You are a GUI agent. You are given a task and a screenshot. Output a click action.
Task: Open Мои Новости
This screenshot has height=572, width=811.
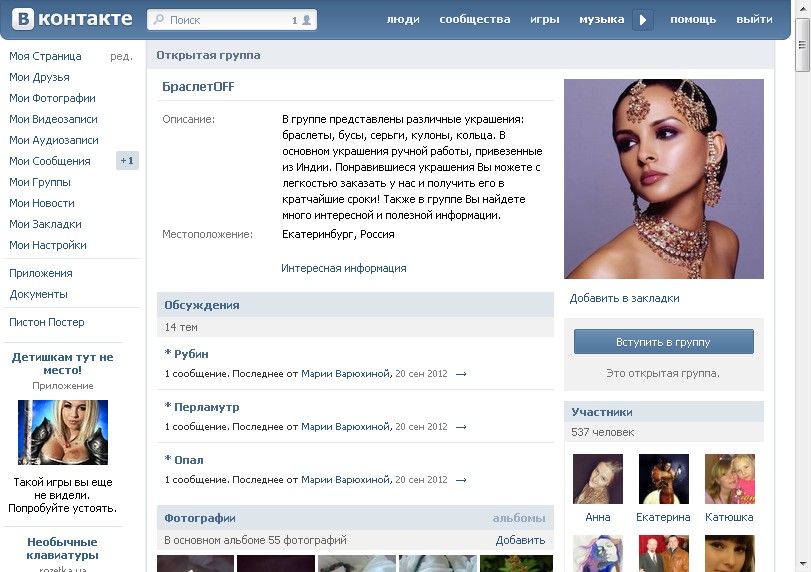click(42, 203)
